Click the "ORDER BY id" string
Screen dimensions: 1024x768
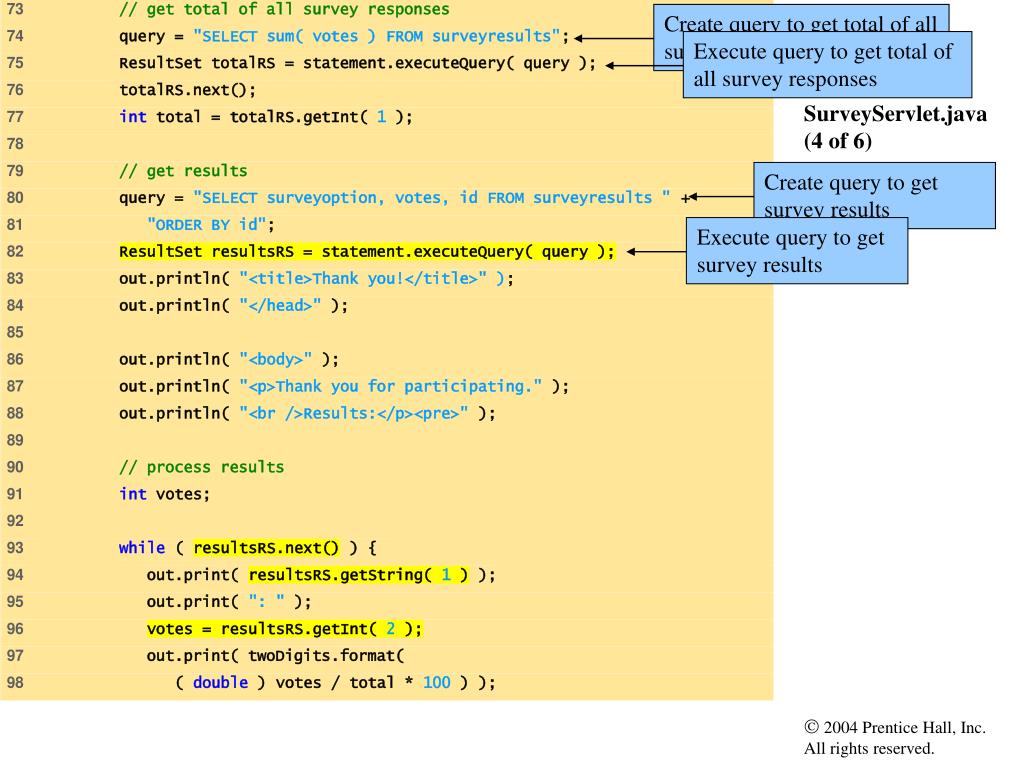[x=207, y=225]
